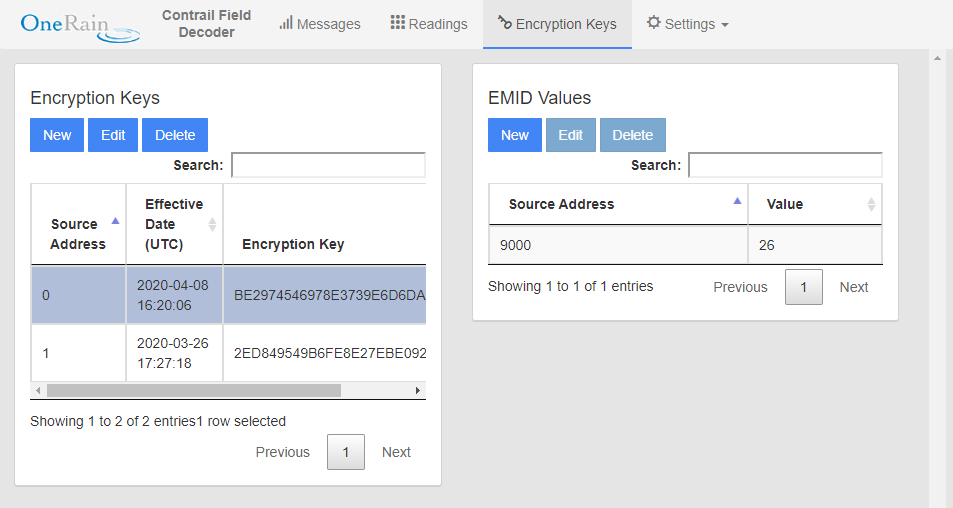953x508 pixels.
Task: Click the OneRain logo
Action: (79, 25)
